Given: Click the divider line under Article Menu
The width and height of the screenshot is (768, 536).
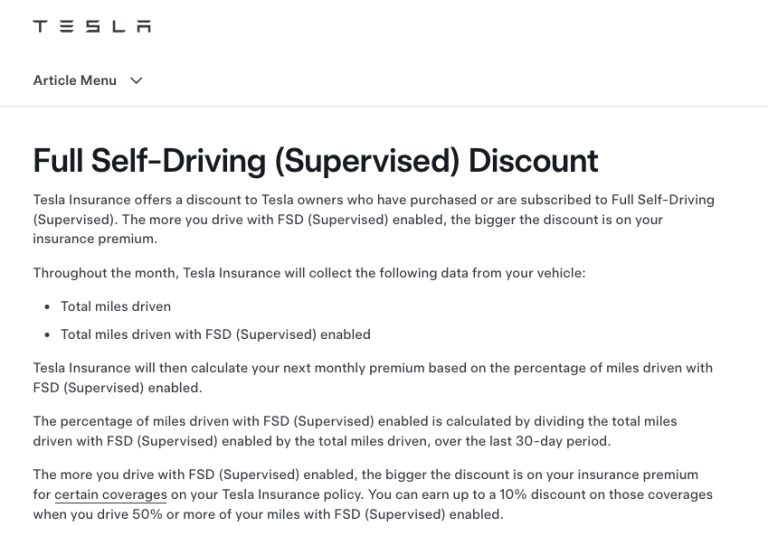Looking at the screenshot, I should [x=384, y=106].
